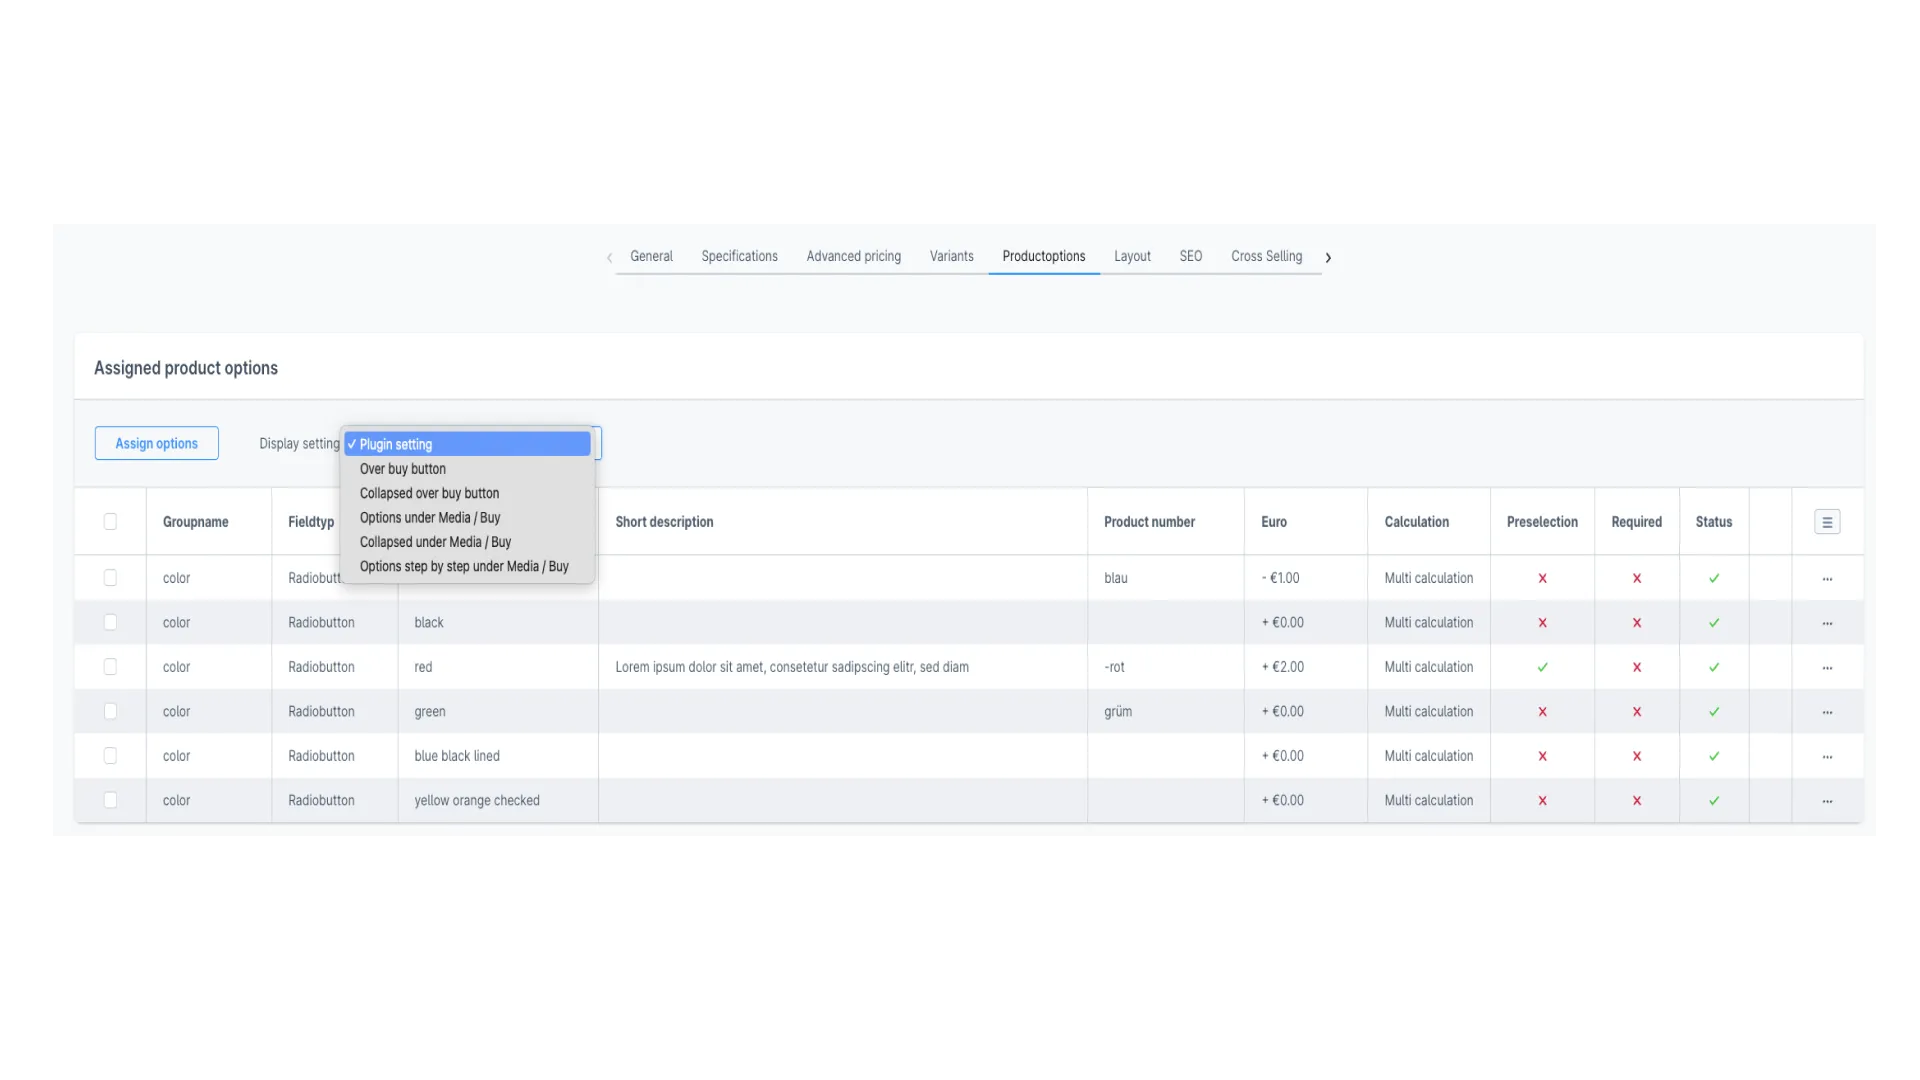Toggle the select-all checkbox in table header
The width and height of the screenshot is (1920, 1080).
[110, 521]
